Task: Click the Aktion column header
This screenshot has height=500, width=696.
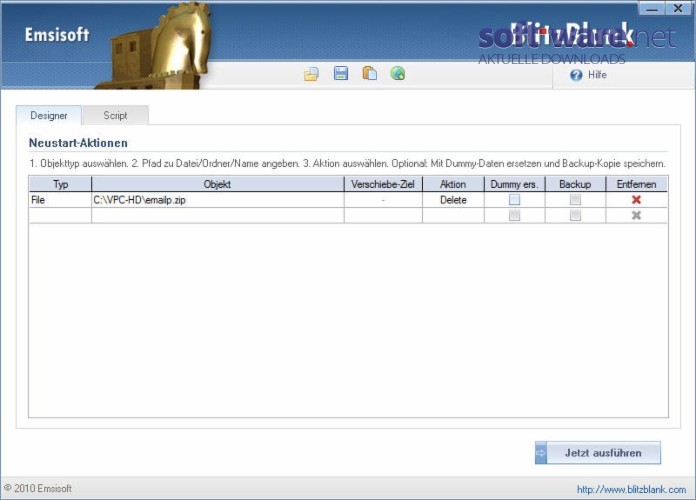Action: 453,184
